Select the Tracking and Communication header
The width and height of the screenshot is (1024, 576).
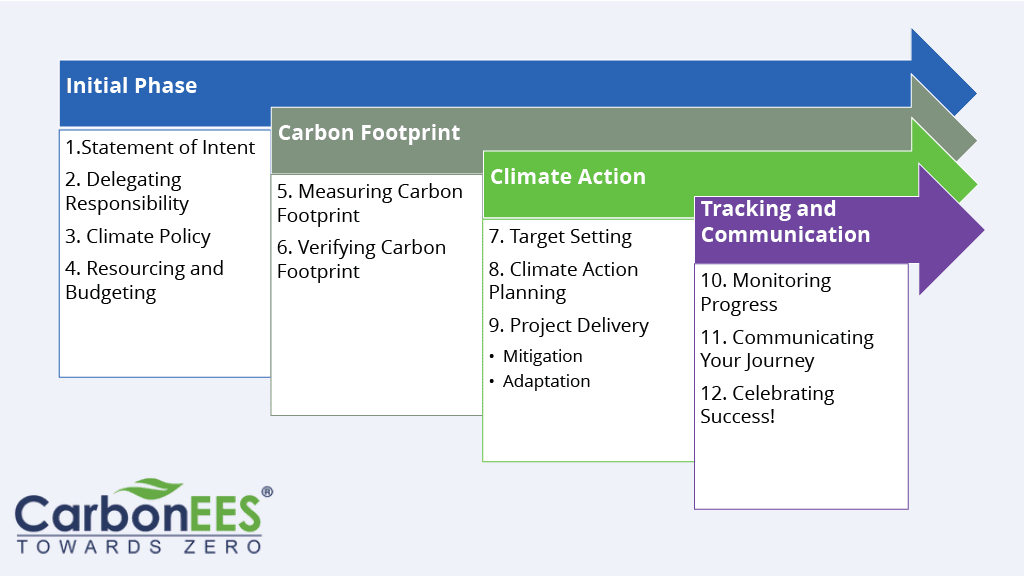pos(785,222)
